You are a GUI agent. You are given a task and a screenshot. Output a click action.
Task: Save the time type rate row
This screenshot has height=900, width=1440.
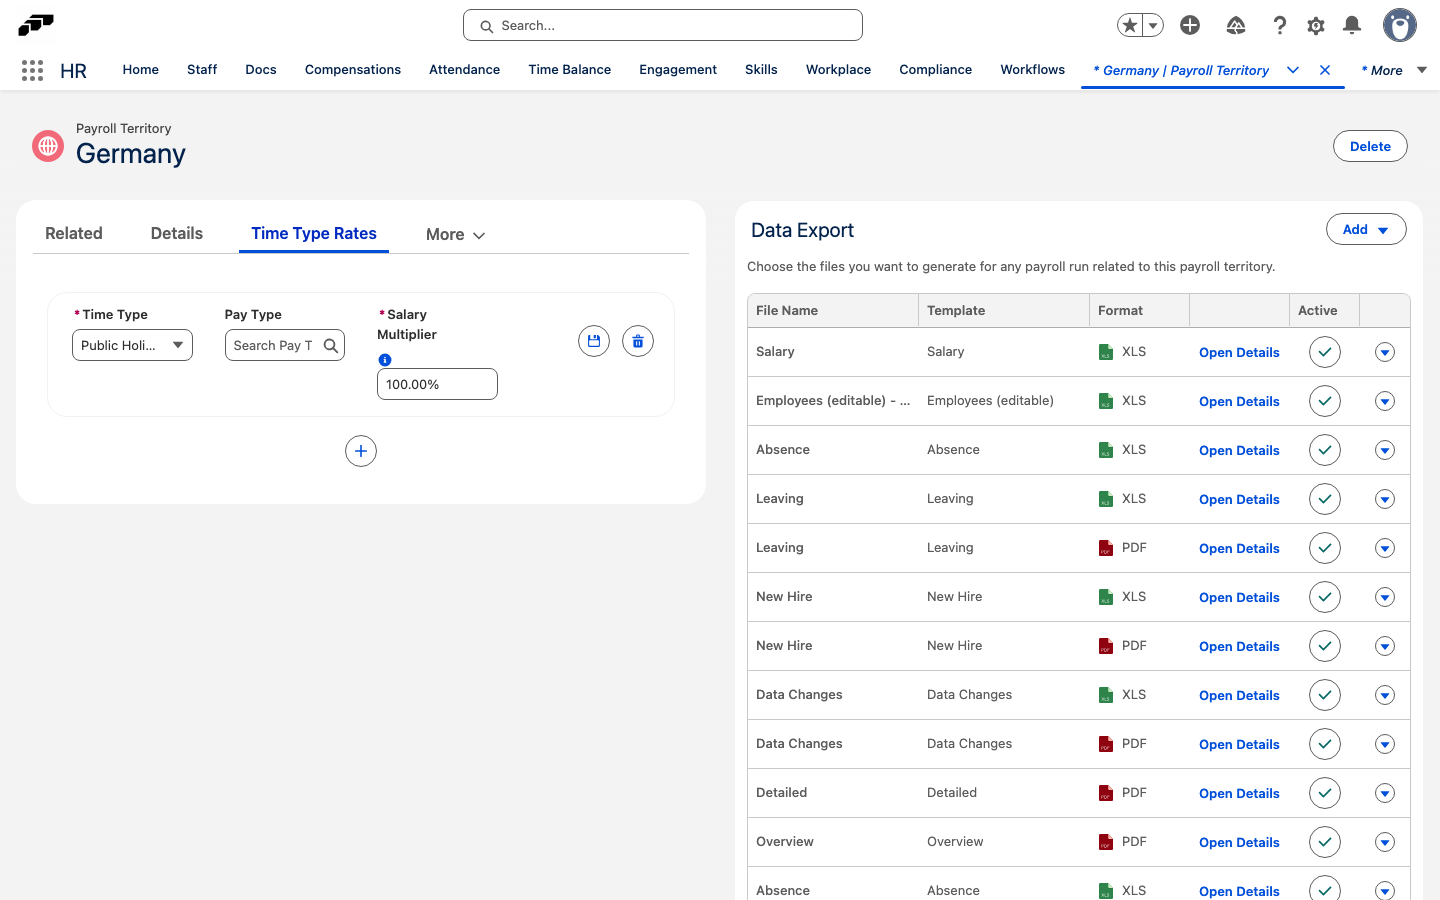[594, 341]
